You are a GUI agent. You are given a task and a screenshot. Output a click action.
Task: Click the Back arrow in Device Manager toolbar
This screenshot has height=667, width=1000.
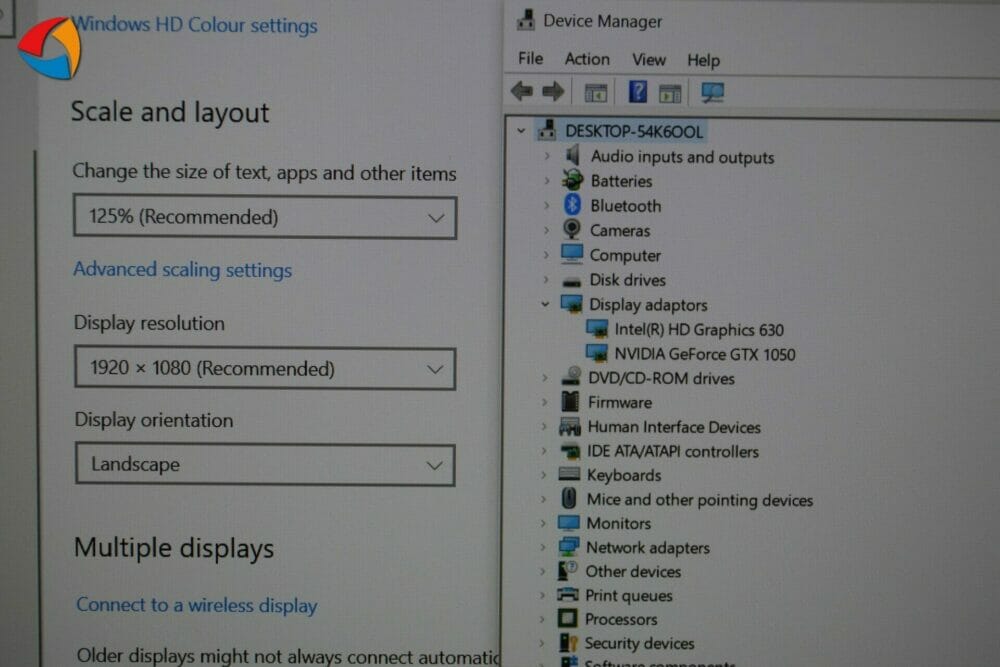(x=522, y=92)
